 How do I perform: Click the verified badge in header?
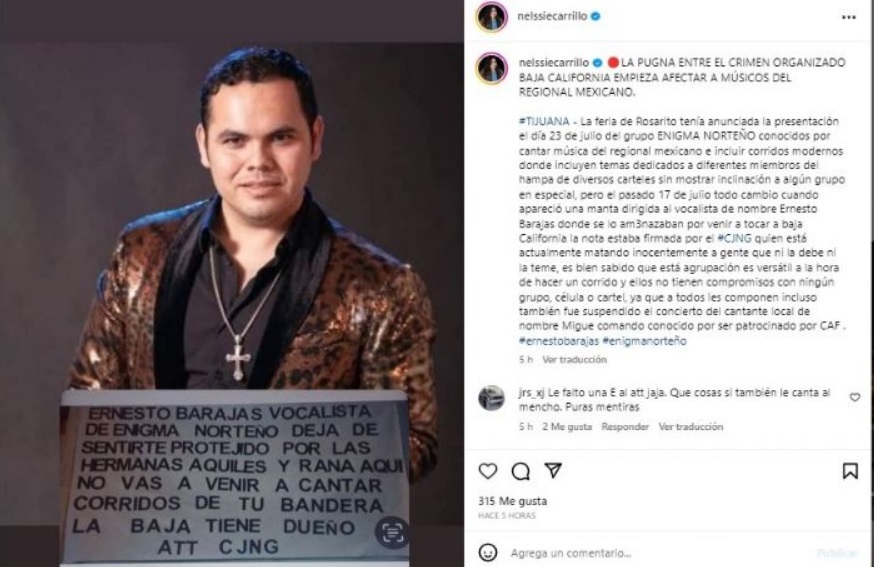[x=595, y=16]
